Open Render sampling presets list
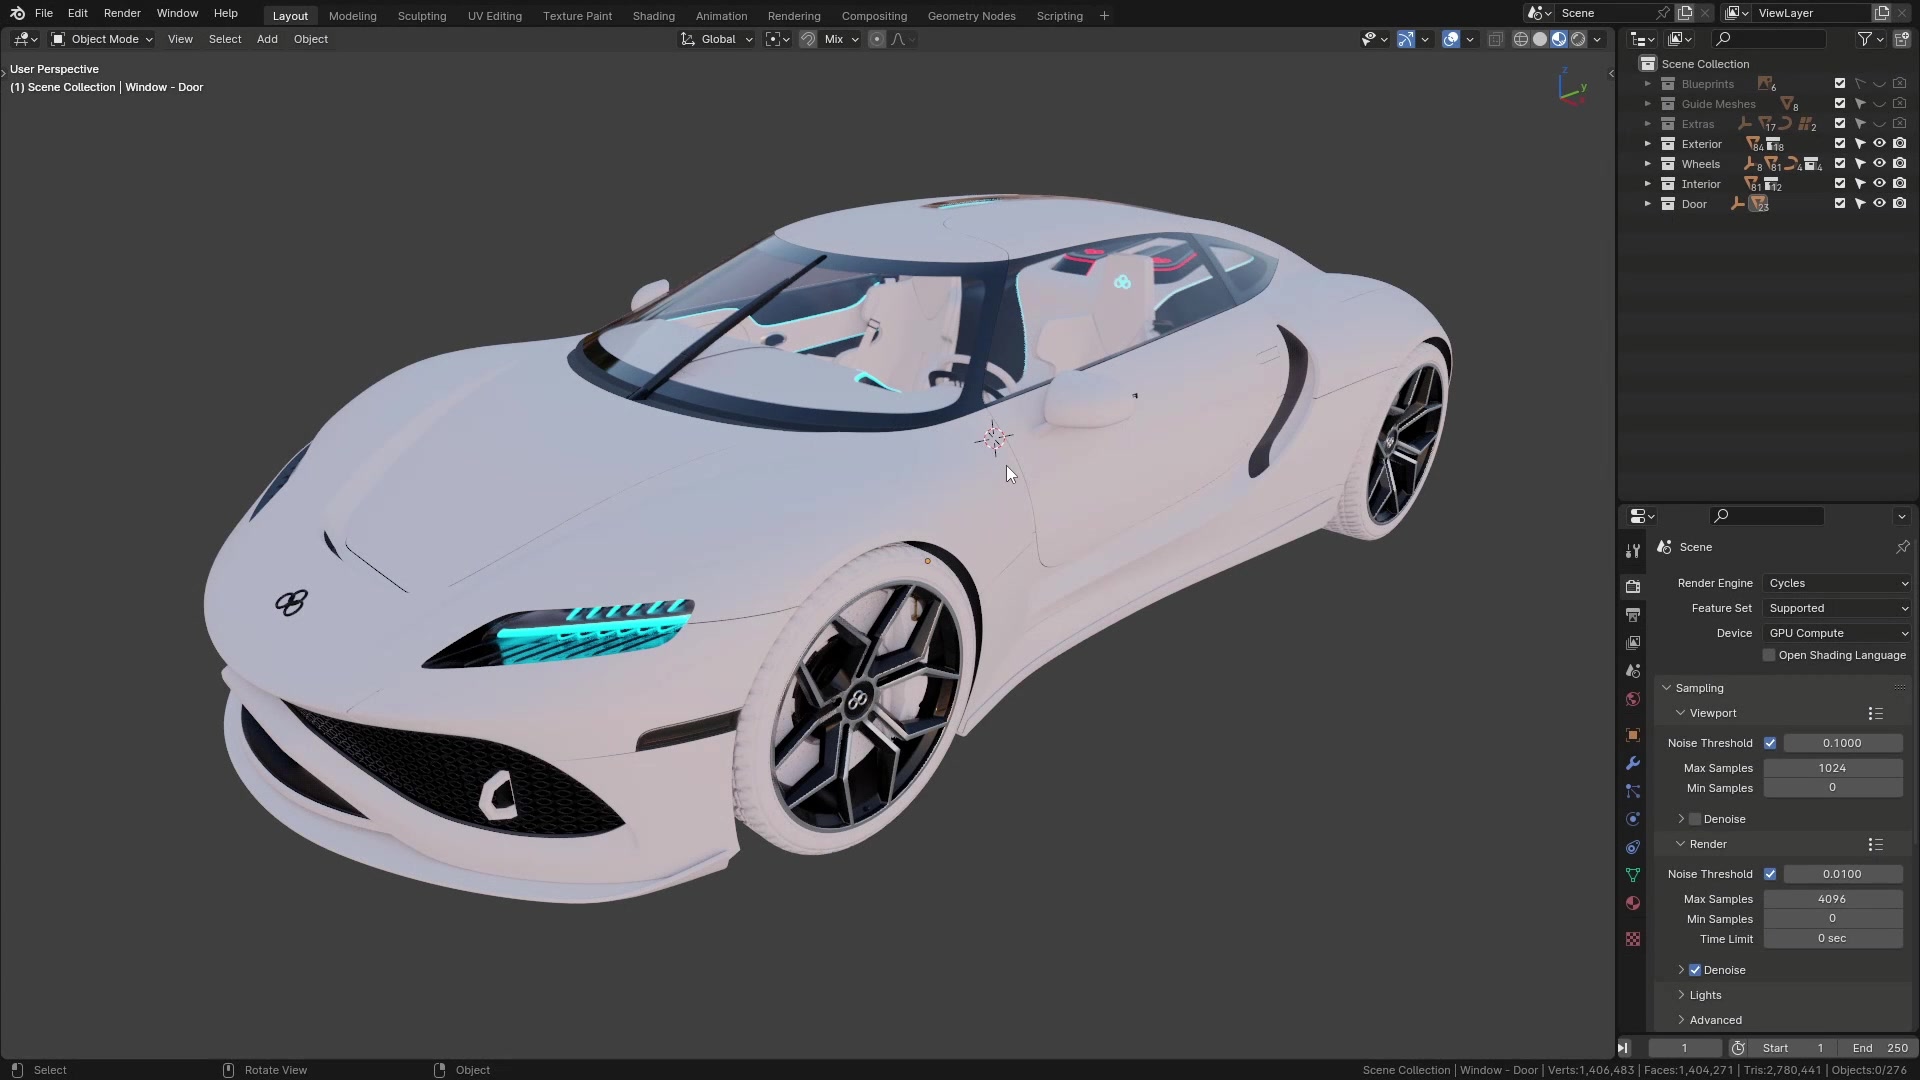The width and height of the screenshot is (1920, 1080). point(1875,844)
